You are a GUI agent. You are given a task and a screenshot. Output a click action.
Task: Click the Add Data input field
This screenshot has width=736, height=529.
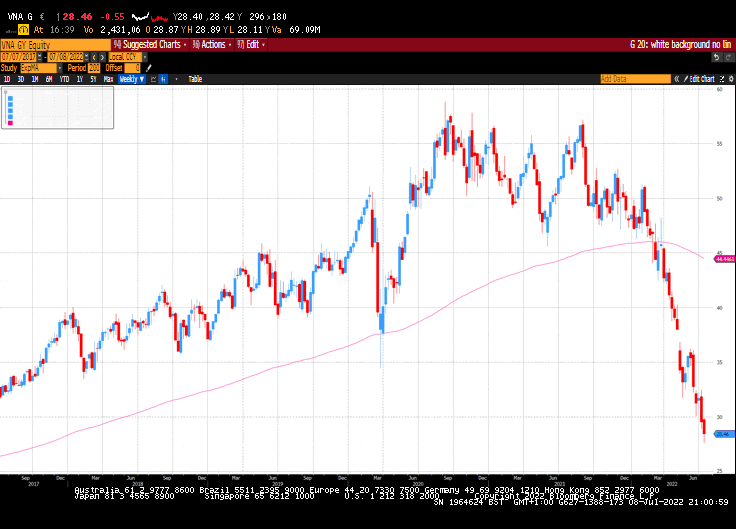tap(630, 78)
